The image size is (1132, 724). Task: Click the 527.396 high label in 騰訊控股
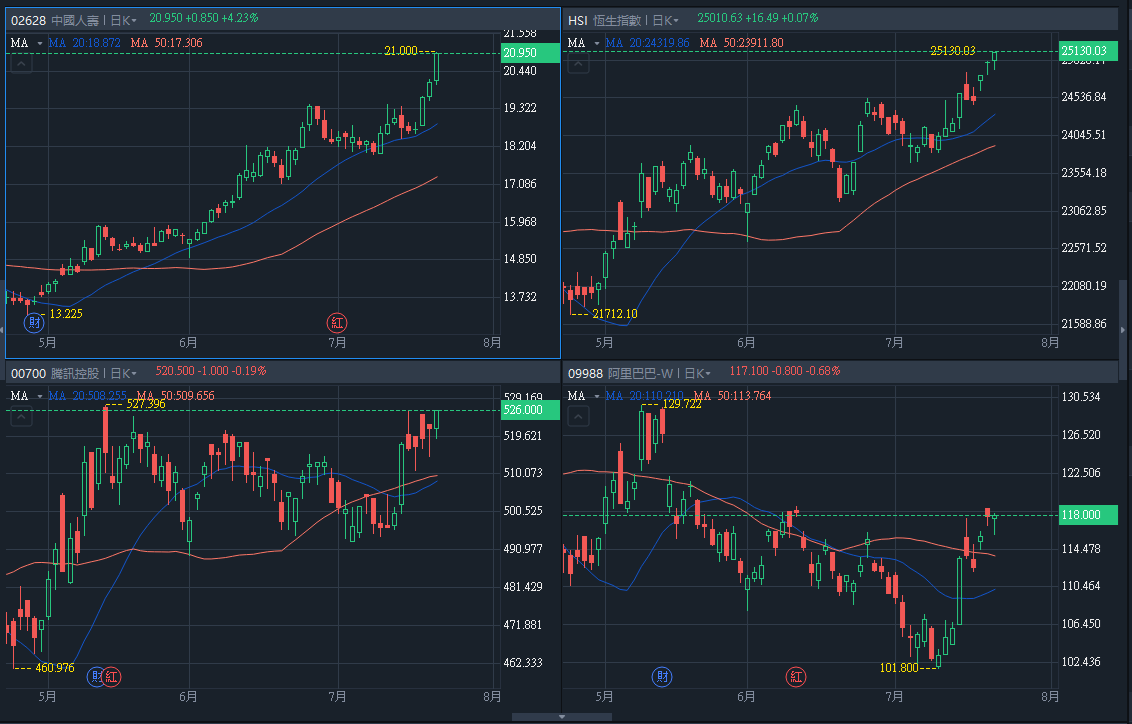coord(146,404)
